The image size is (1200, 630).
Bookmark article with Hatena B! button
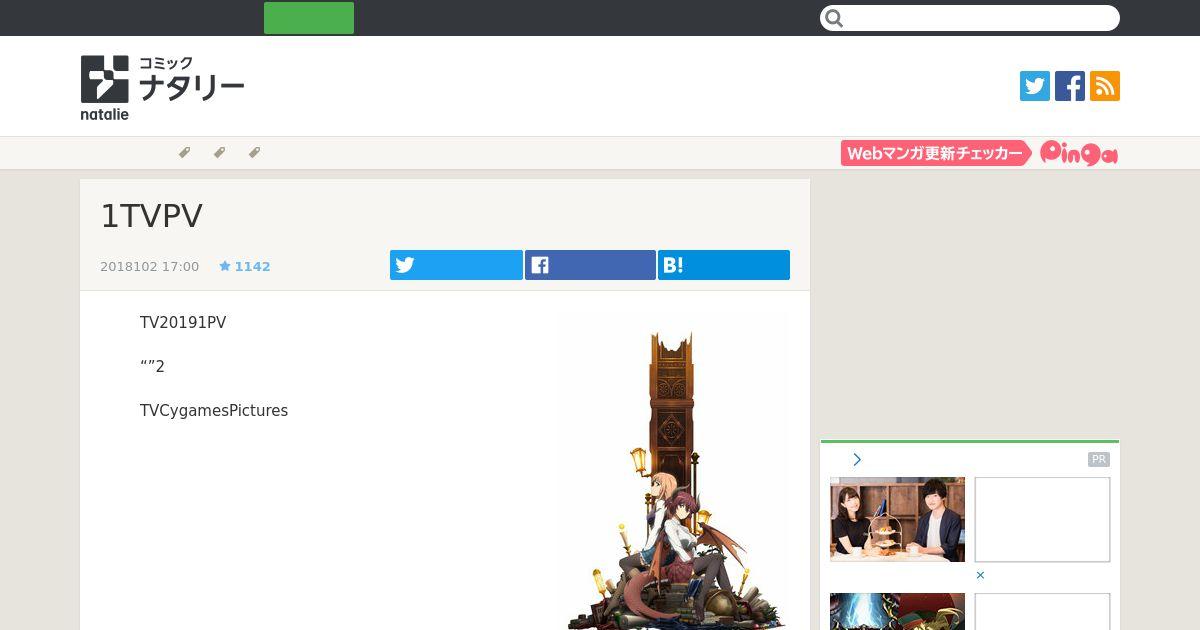point(724,265)
